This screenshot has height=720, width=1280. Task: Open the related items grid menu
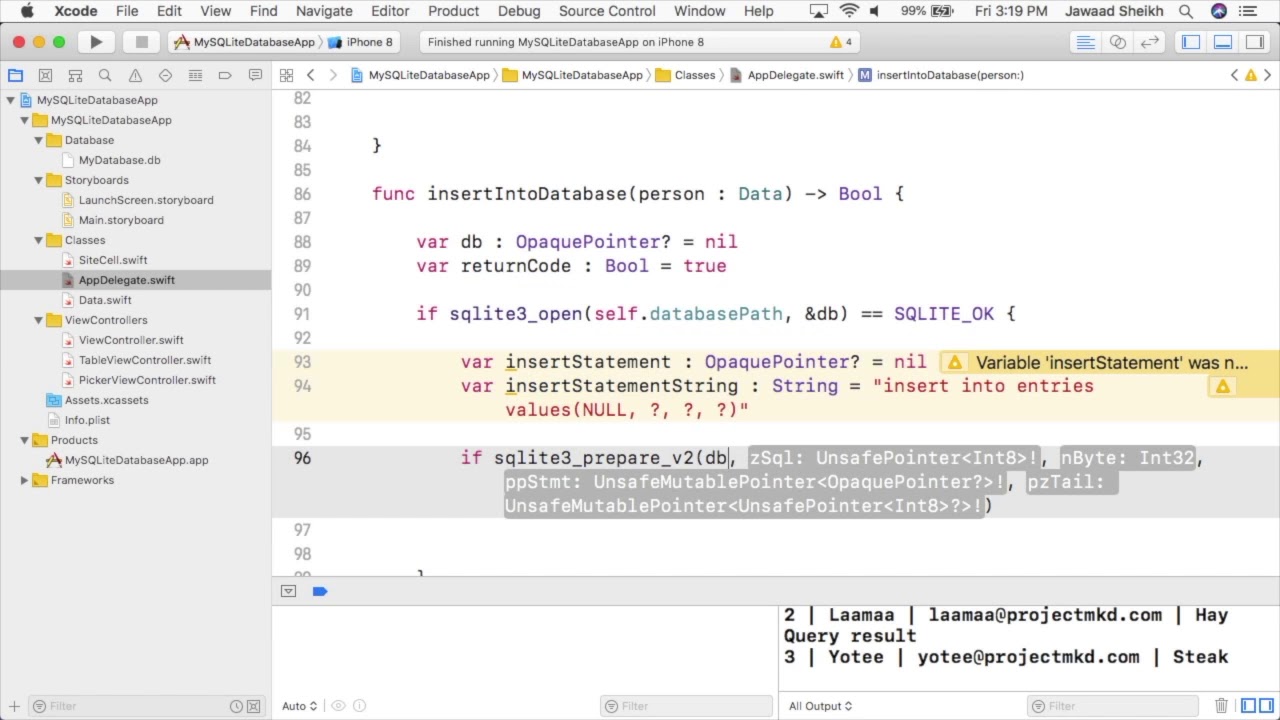(x=286, y=75)
